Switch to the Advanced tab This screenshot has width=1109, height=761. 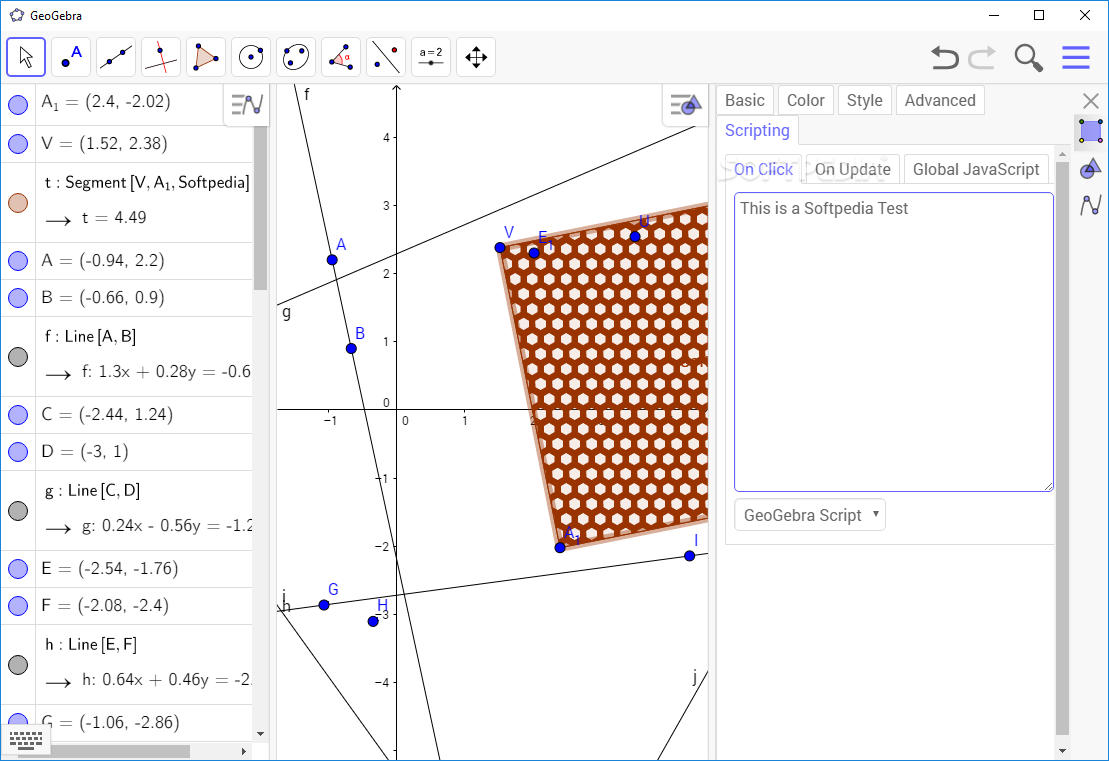(940, 100)
